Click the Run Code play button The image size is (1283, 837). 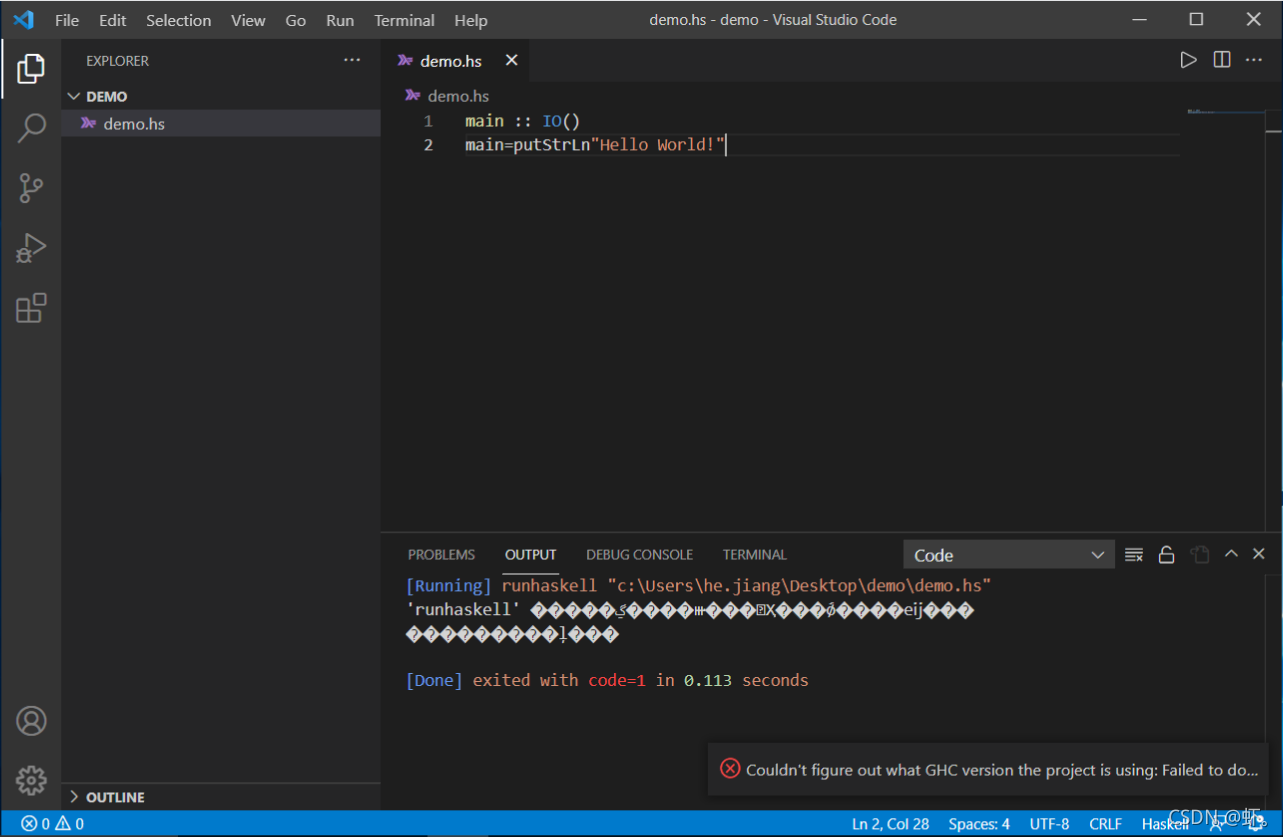click(1188, 60)
